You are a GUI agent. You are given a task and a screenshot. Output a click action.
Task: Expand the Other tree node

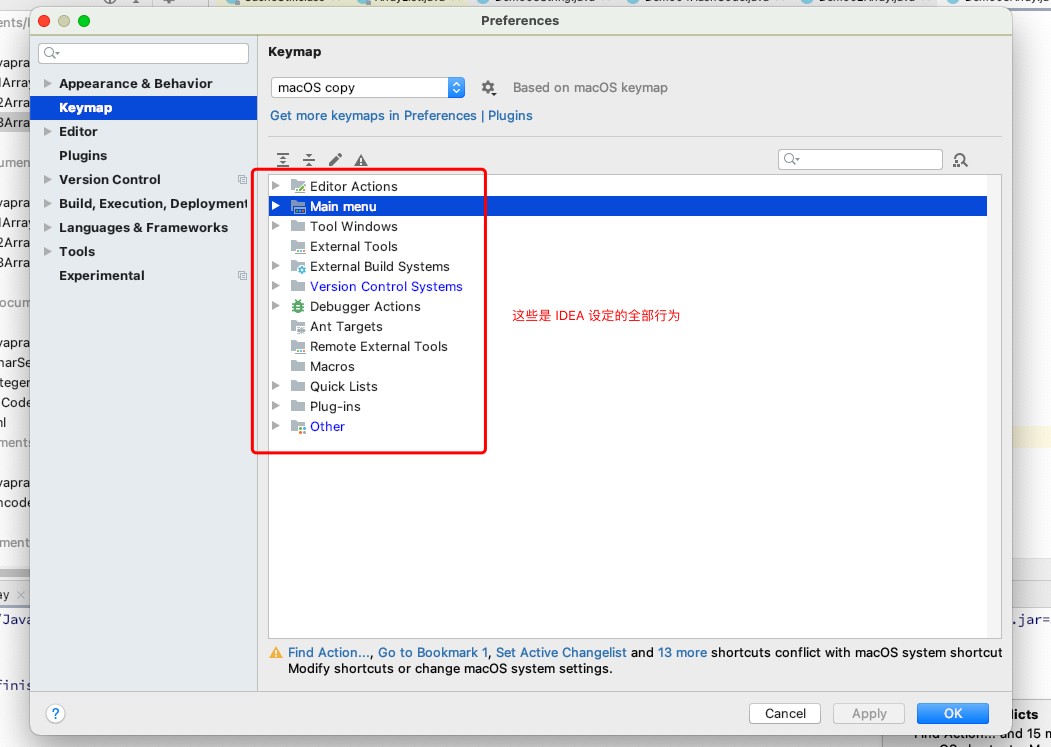coord(275,426)
